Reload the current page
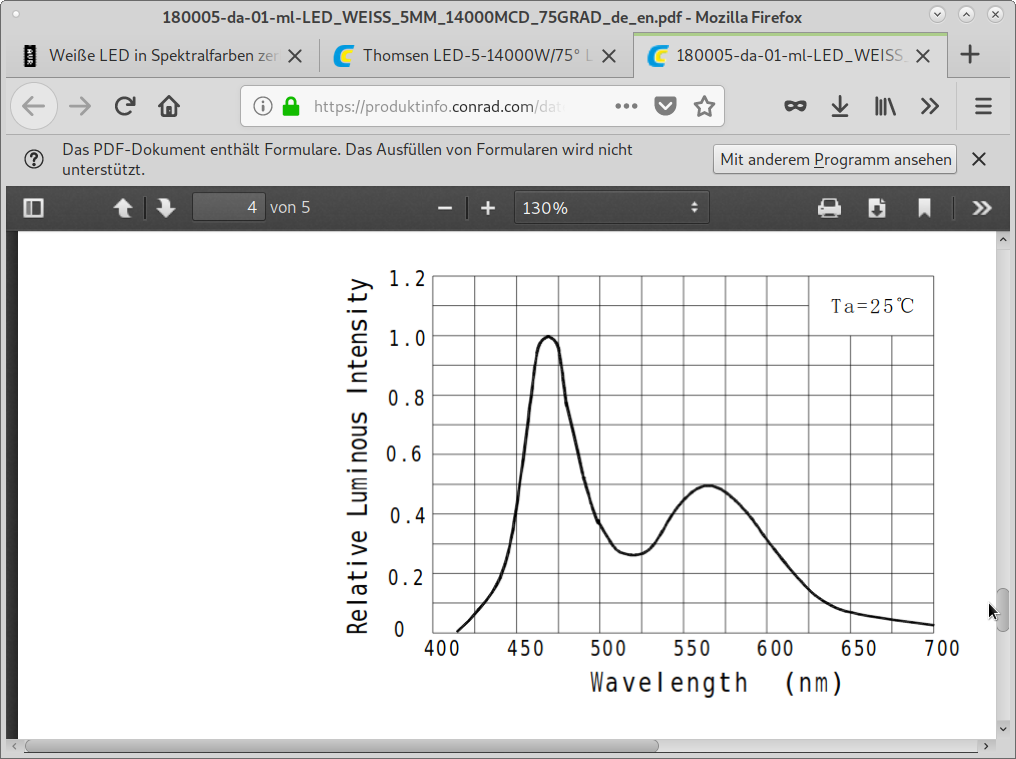 (125, 106)
